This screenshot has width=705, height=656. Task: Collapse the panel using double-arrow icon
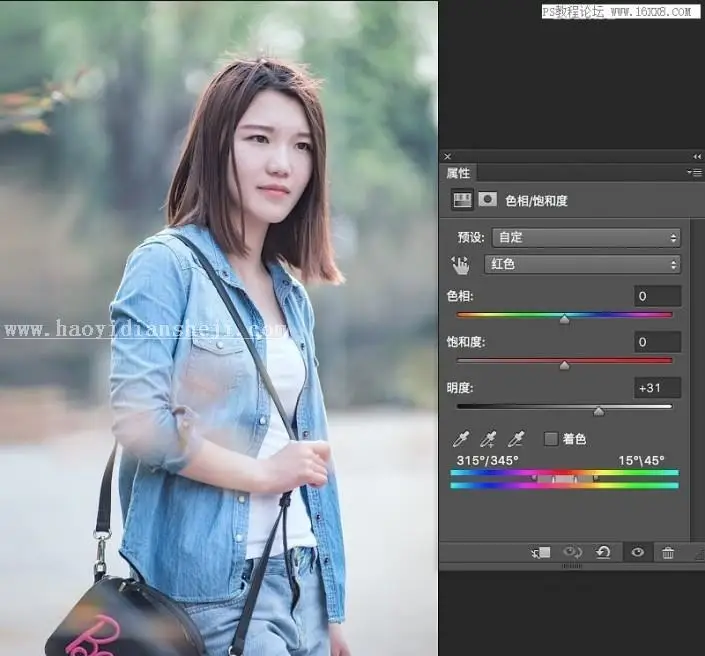coord(697,156)
